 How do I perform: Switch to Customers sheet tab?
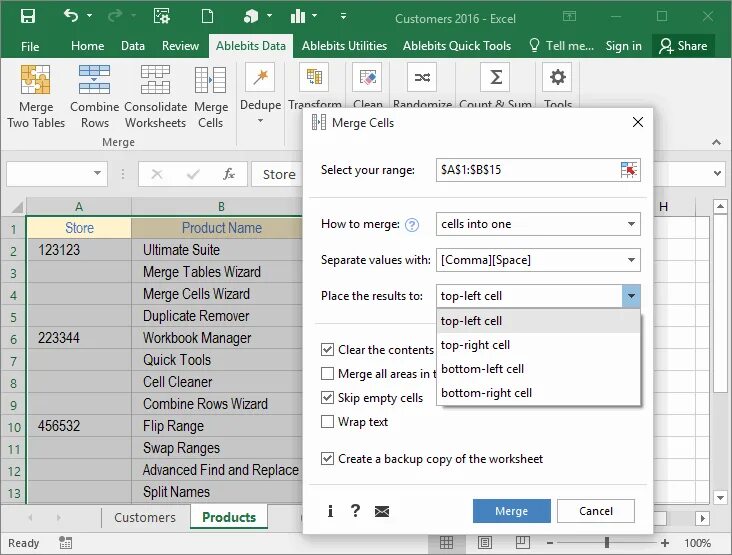145,518
